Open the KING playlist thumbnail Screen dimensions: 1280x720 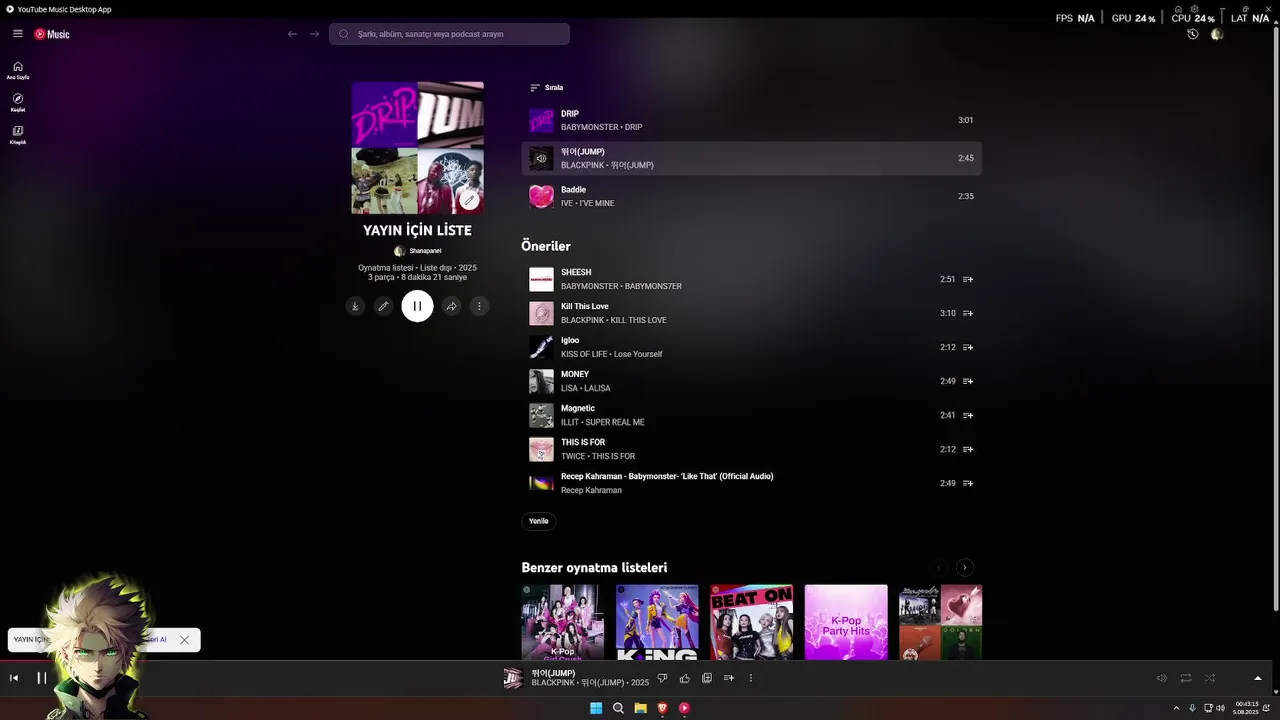(657, 622)
